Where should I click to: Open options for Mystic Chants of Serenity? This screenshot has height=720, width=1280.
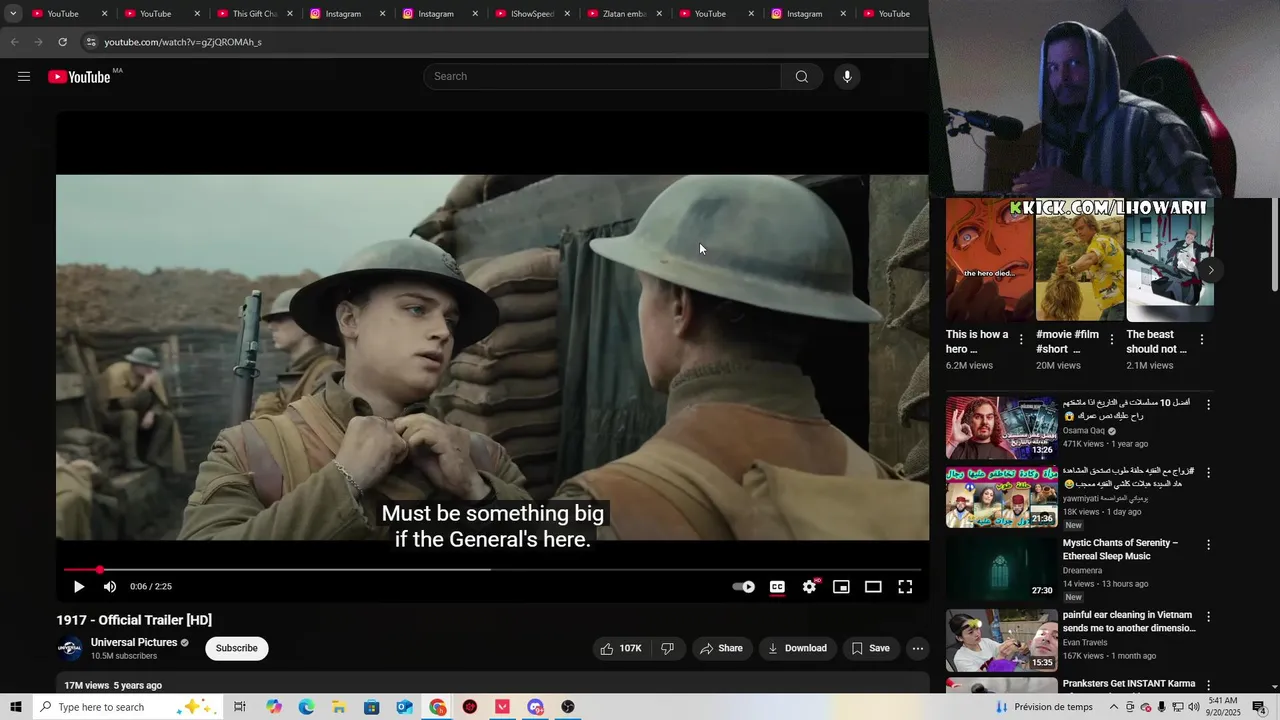point(1208,545)
